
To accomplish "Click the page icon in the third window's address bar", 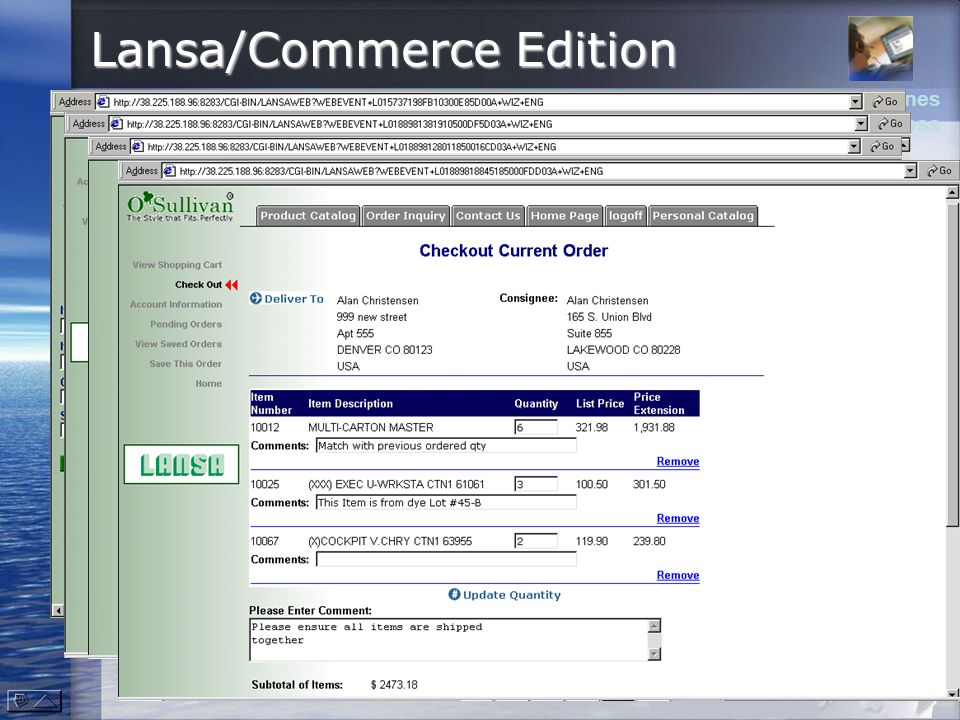I will pos(138,147).
